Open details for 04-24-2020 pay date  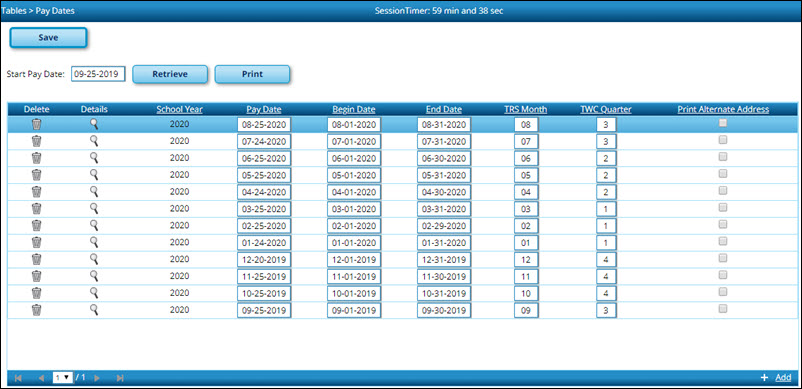[x=94, y=191]
